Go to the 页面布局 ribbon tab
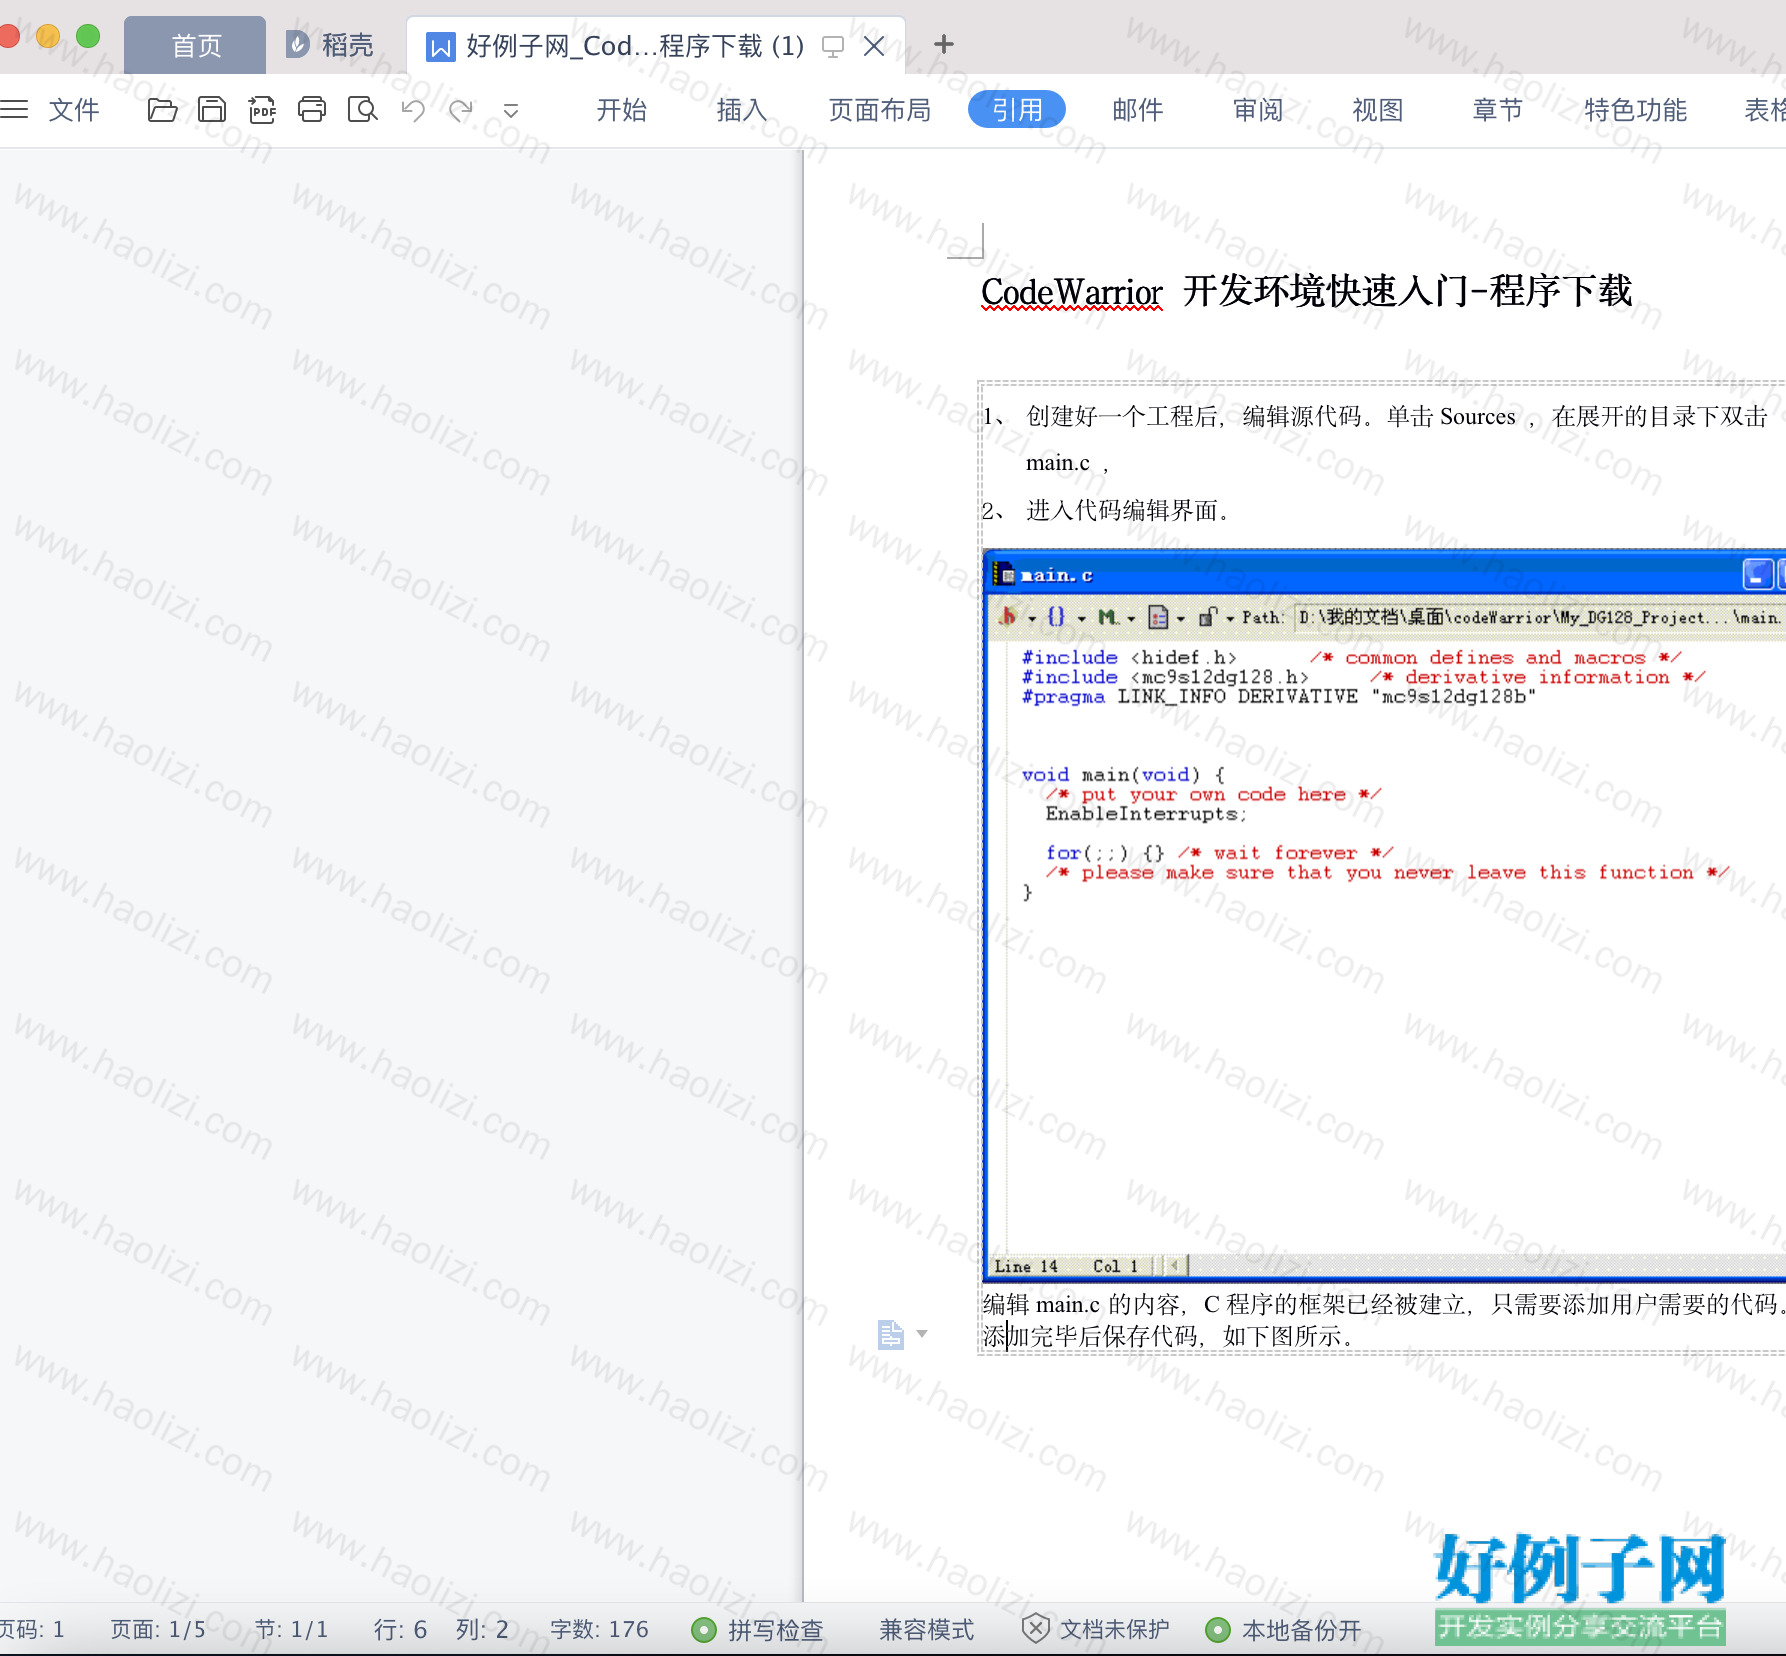Image resolution: width=1786 pixels, height=1656 pixels. coord(880,110)
